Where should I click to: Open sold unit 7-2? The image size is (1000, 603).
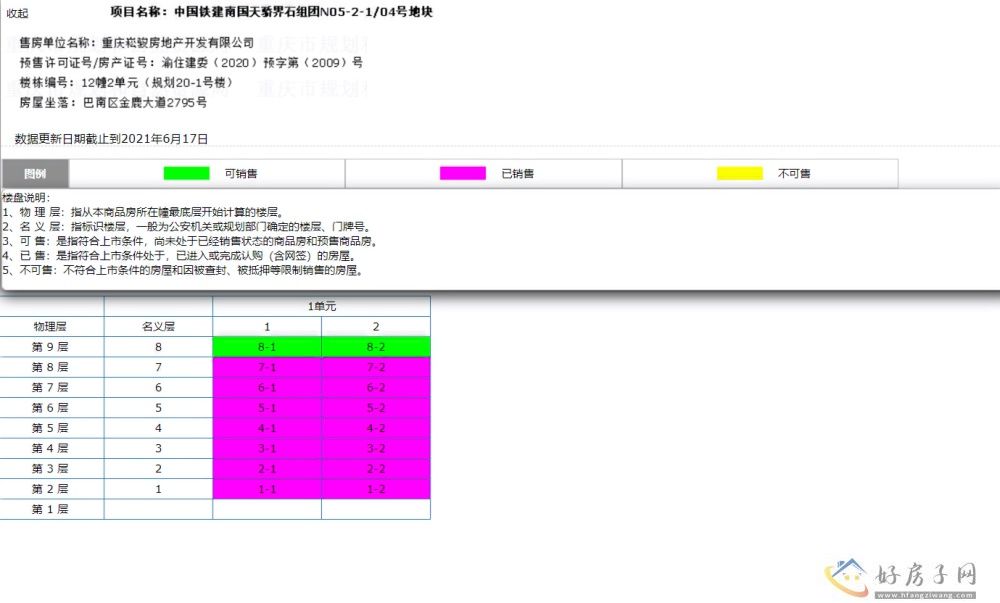coord(376,367)
